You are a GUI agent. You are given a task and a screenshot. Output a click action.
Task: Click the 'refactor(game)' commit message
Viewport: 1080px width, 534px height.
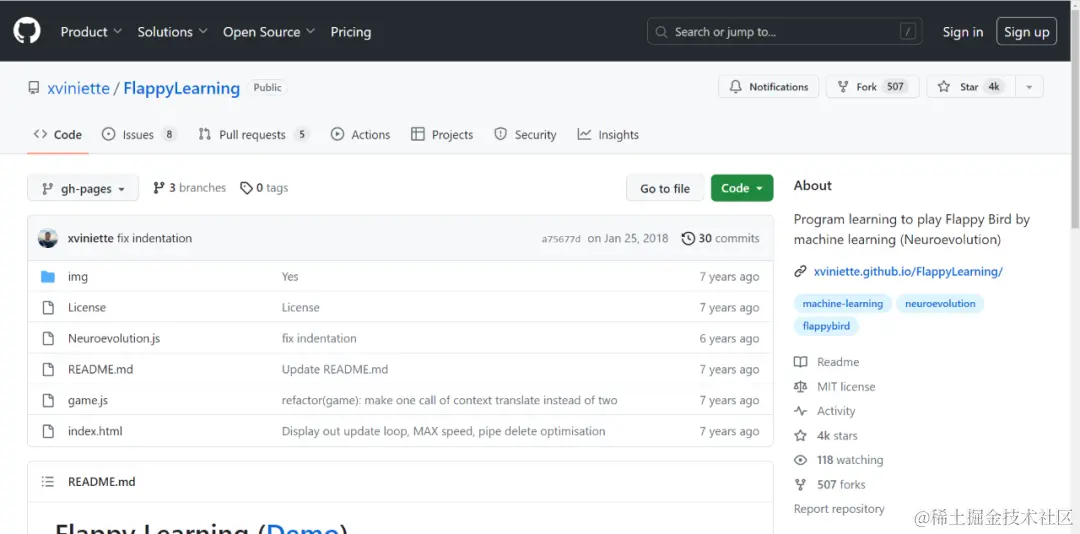pyautogui.click(x=449, y=400)
